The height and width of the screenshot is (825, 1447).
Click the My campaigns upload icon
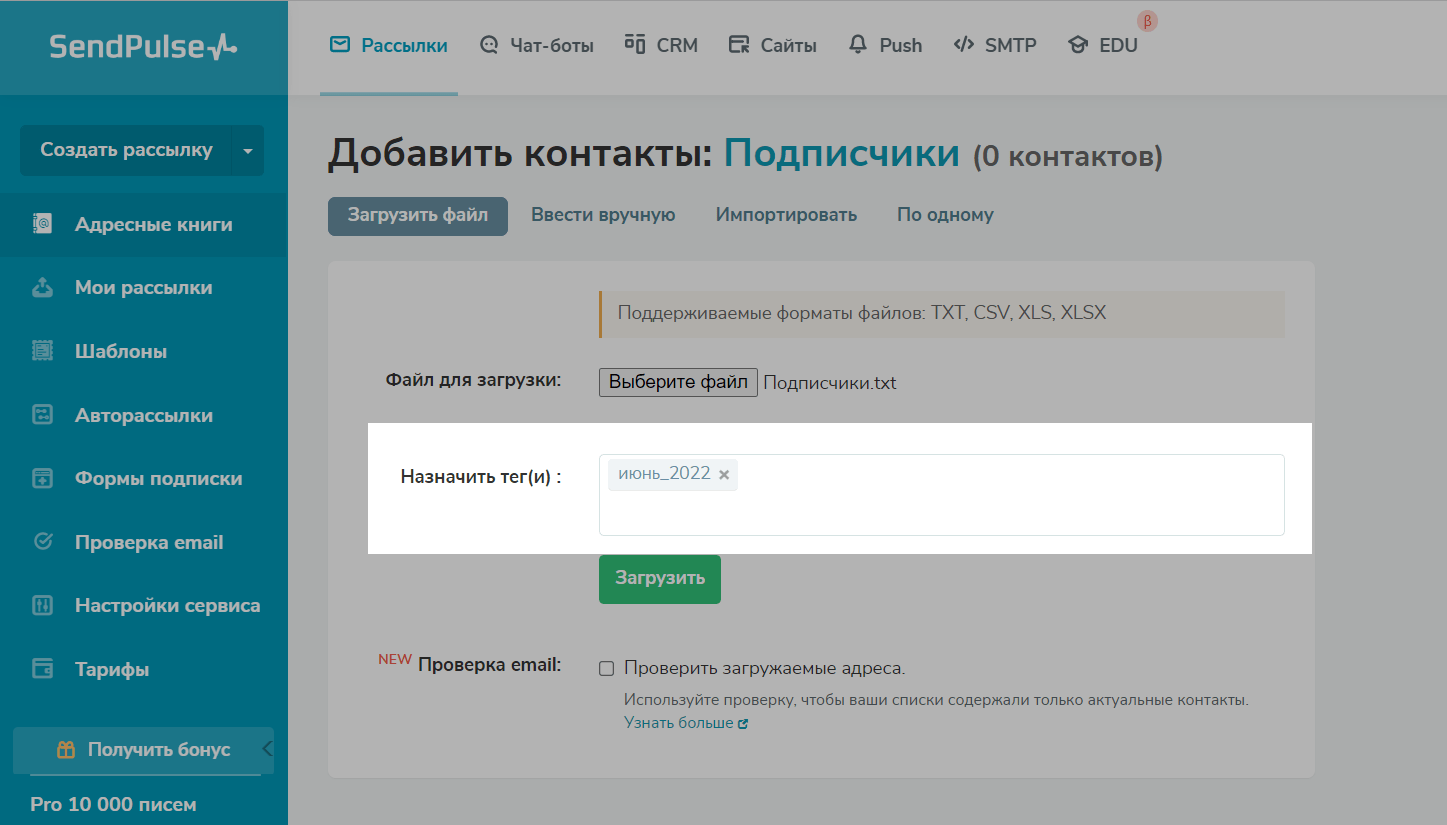(42, 288)
